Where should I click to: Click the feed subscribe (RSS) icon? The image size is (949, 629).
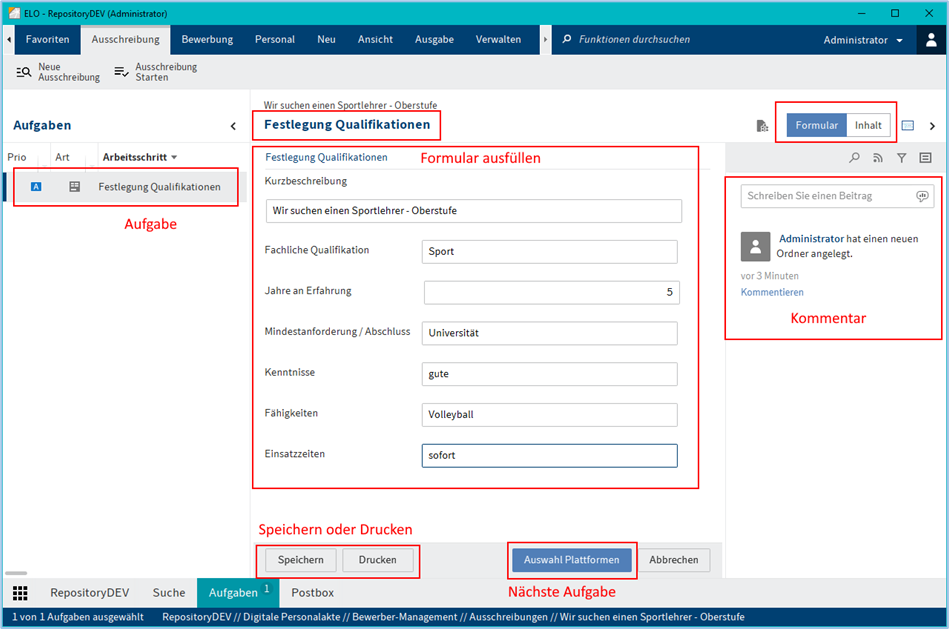878,158
